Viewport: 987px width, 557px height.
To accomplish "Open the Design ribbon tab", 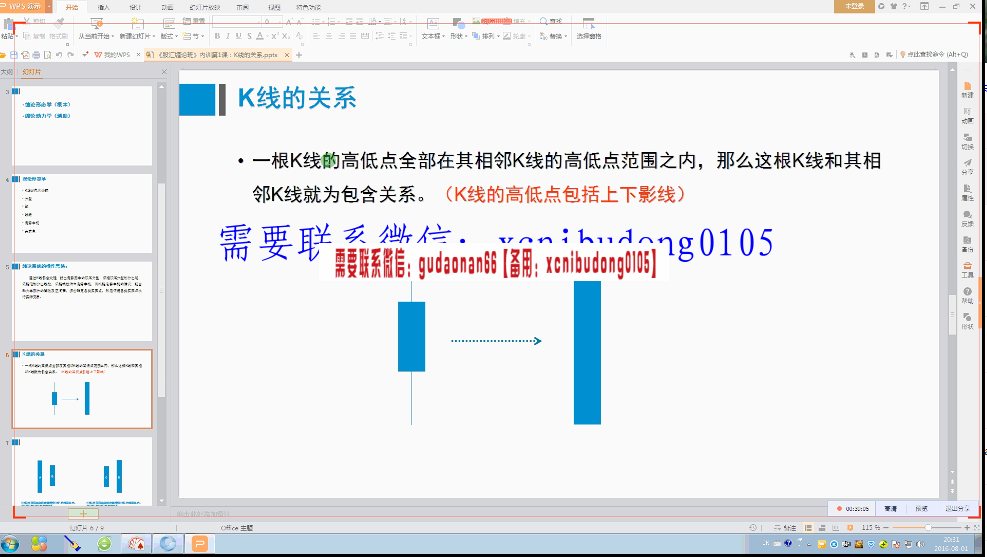I will click(135, 7).
